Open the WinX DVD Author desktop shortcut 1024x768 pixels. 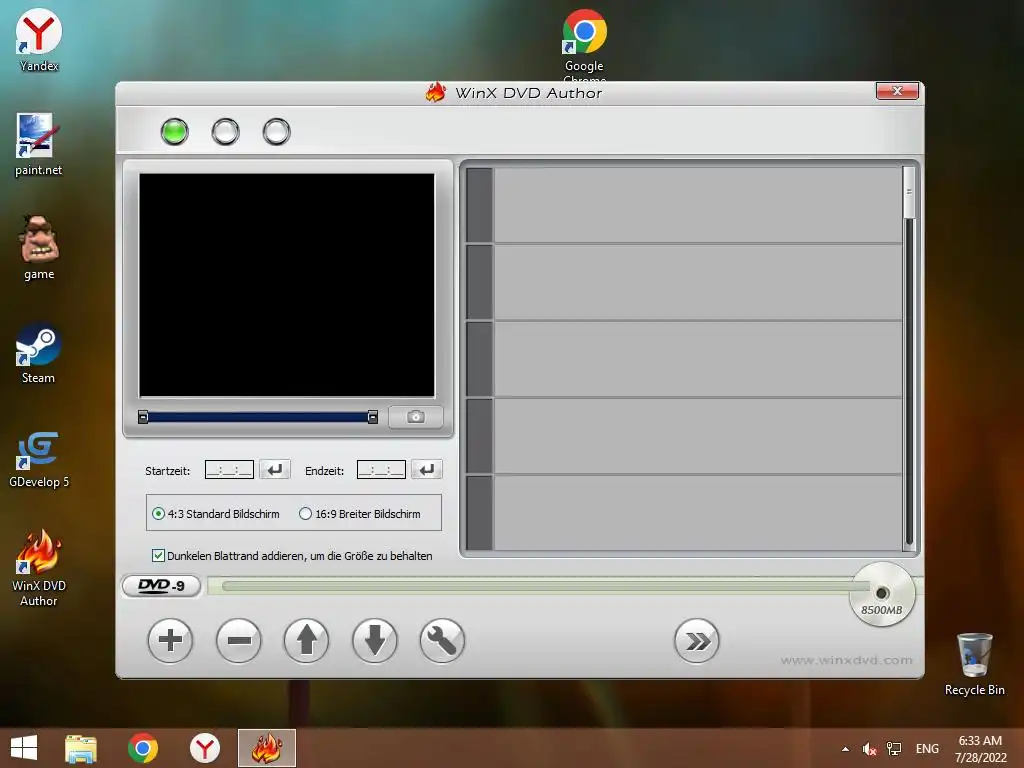39,568
